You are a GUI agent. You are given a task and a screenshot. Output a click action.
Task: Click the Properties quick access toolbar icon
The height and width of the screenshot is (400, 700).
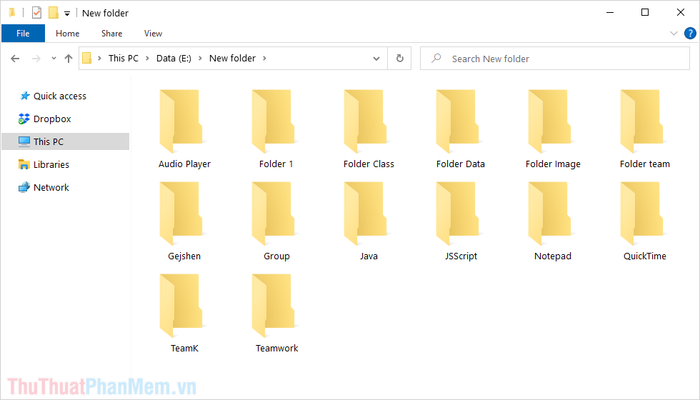(37, 13)
